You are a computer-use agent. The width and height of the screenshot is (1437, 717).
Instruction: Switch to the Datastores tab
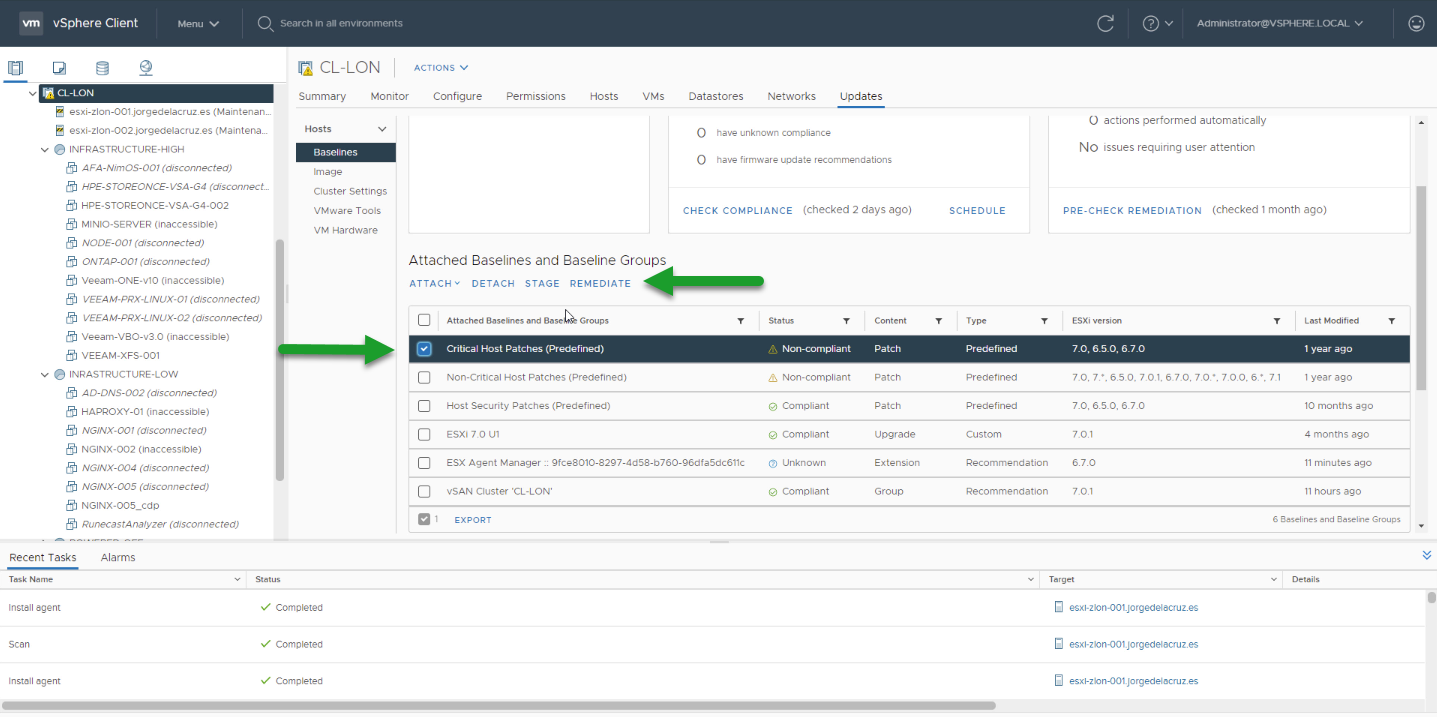click(716, 96)
